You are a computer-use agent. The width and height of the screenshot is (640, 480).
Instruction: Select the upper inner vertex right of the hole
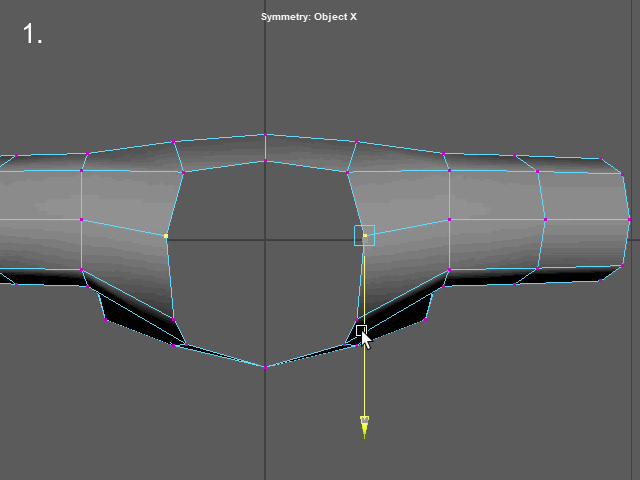point(347,172)
